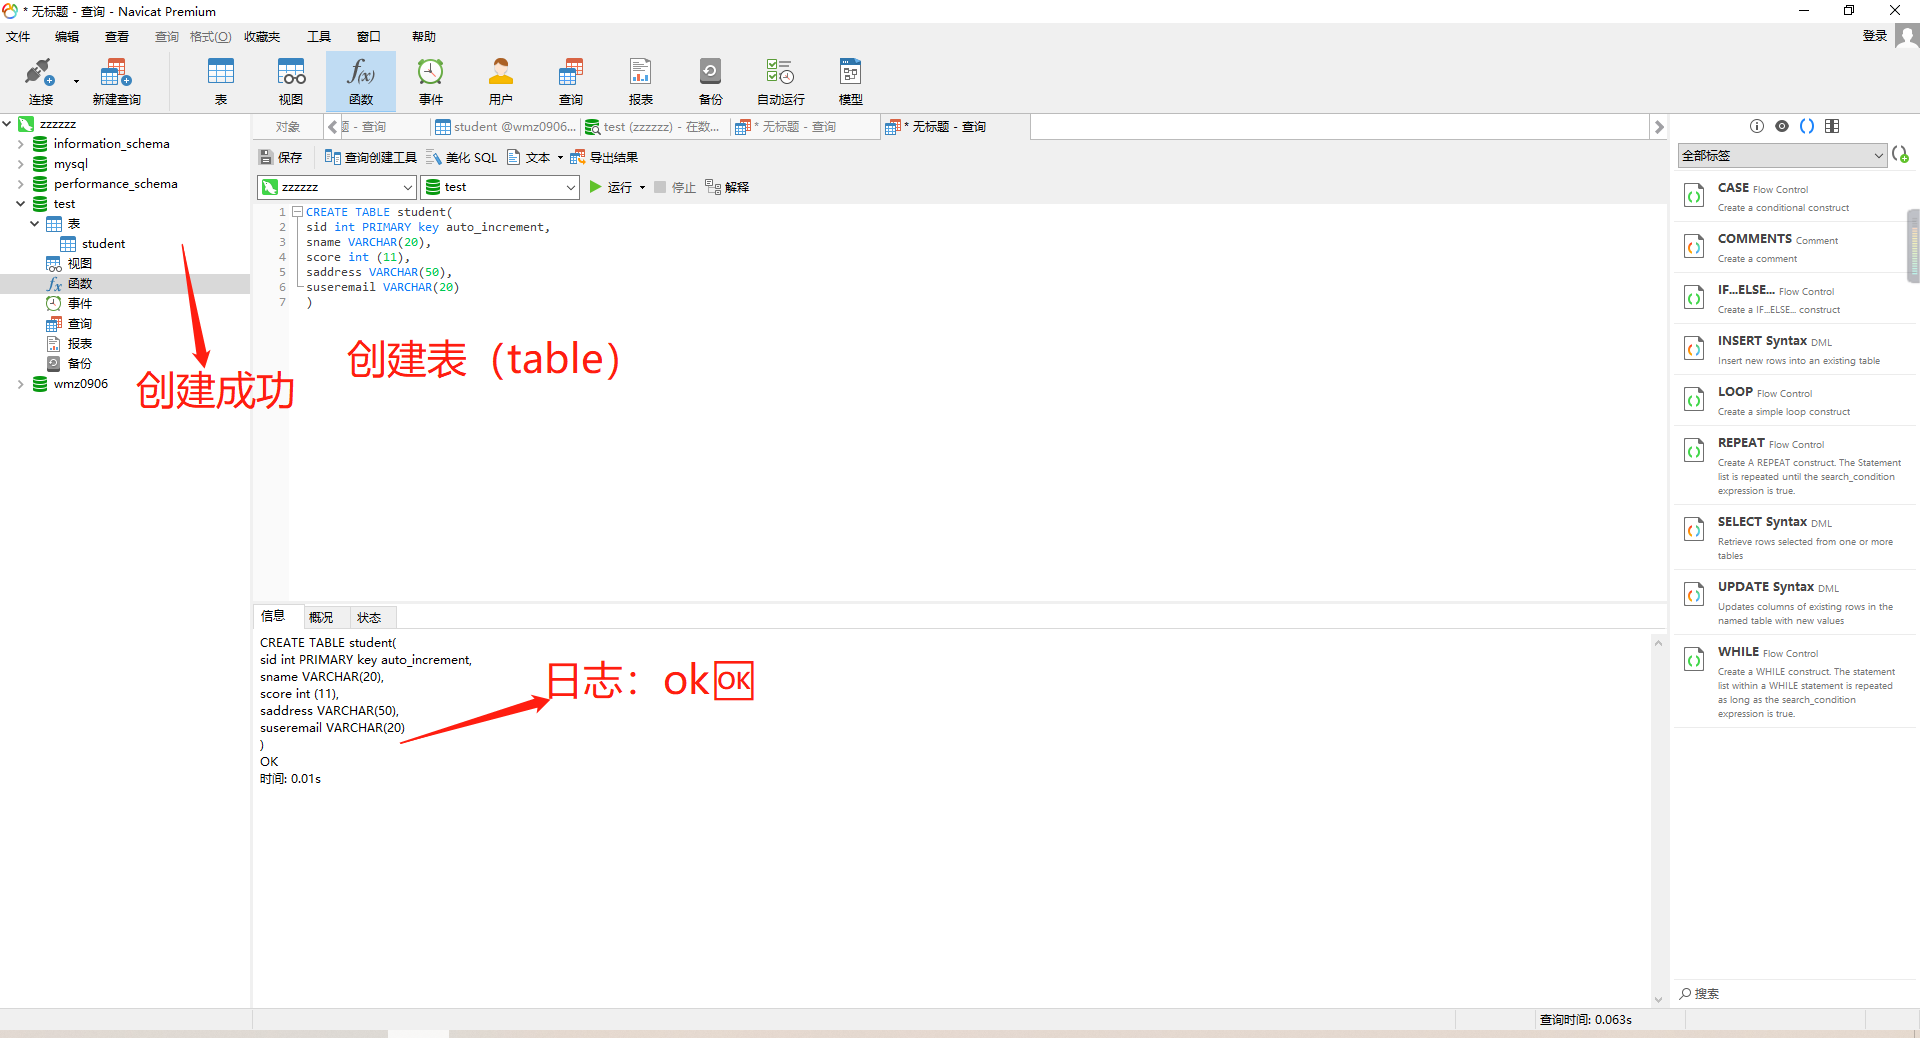Collapse the test database node
The height and width of the screenshot is (1038, 1920).
click(20, 204)
